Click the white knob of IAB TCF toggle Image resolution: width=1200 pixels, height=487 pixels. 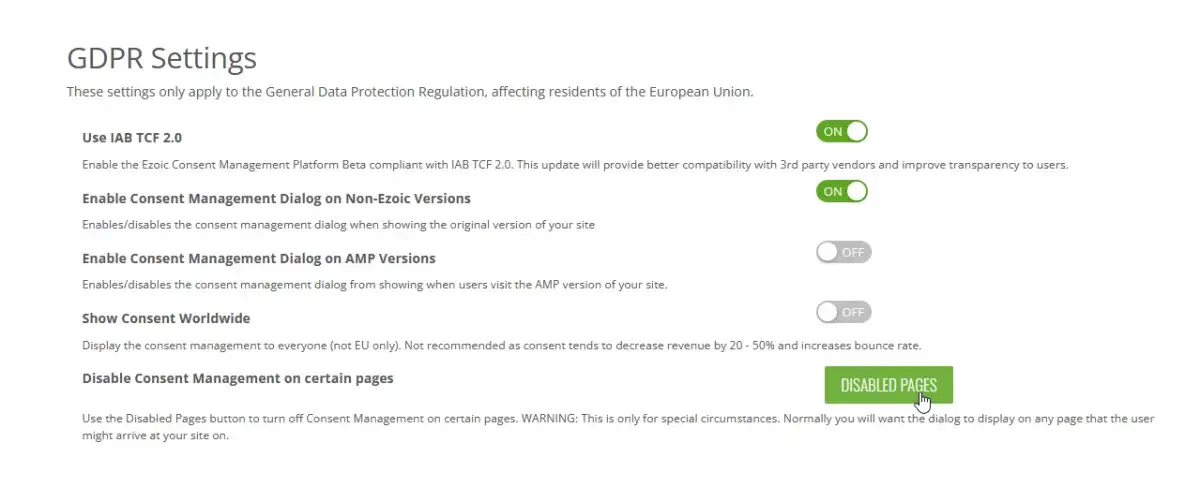856,132
